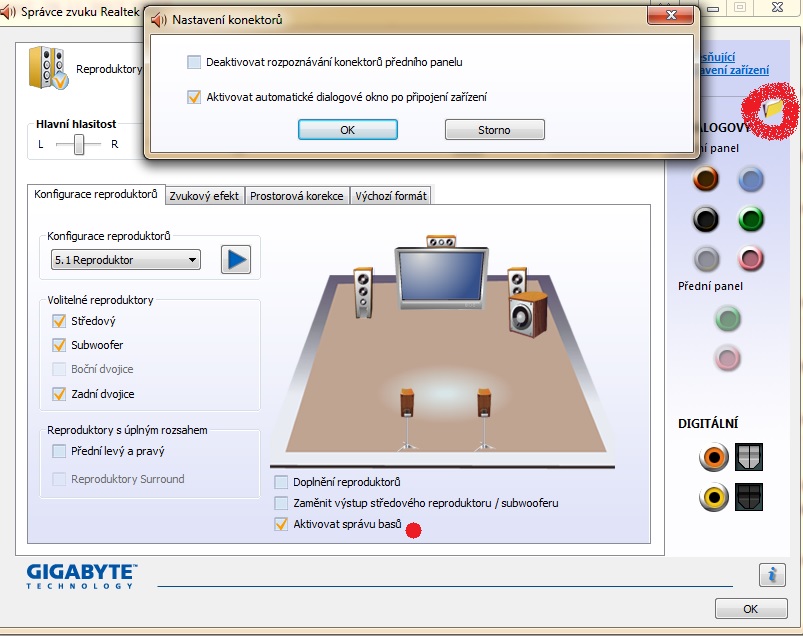Viewport: 803px width, 636px height.
Task: Enable Deaktivovat rozpoznávání konektorů předního panelu
Action: click(x=194, y=62)
